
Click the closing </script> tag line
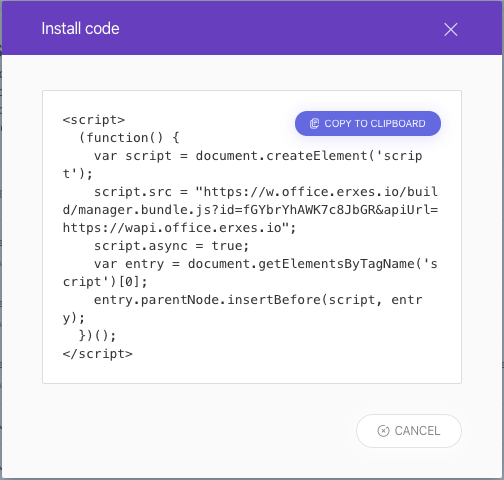(97, 354)
